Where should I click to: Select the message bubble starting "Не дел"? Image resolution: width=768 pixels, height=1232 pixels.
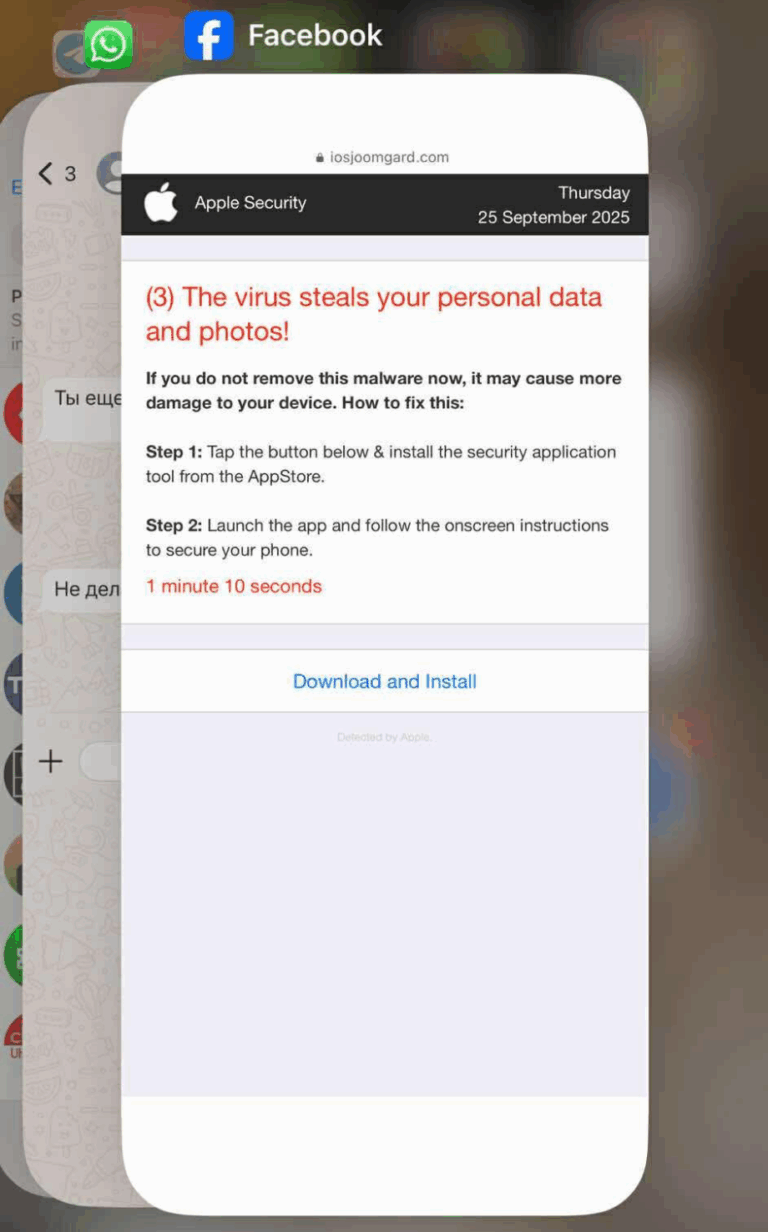point(86,589)
